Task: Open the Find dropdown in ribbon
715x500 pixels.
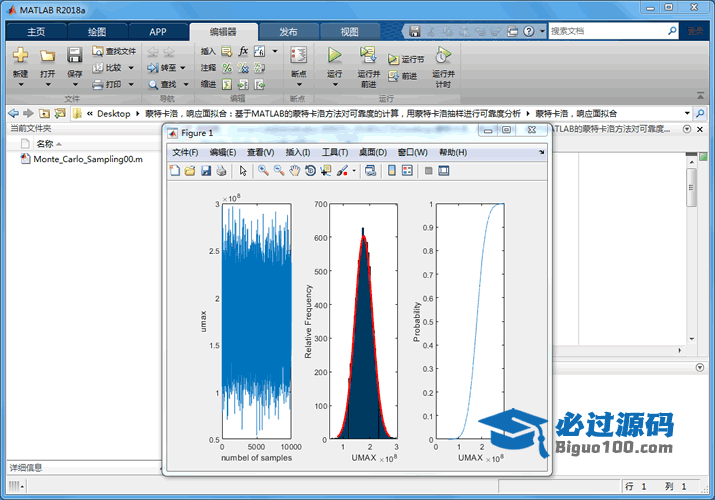Action: (x=186, y=84)
